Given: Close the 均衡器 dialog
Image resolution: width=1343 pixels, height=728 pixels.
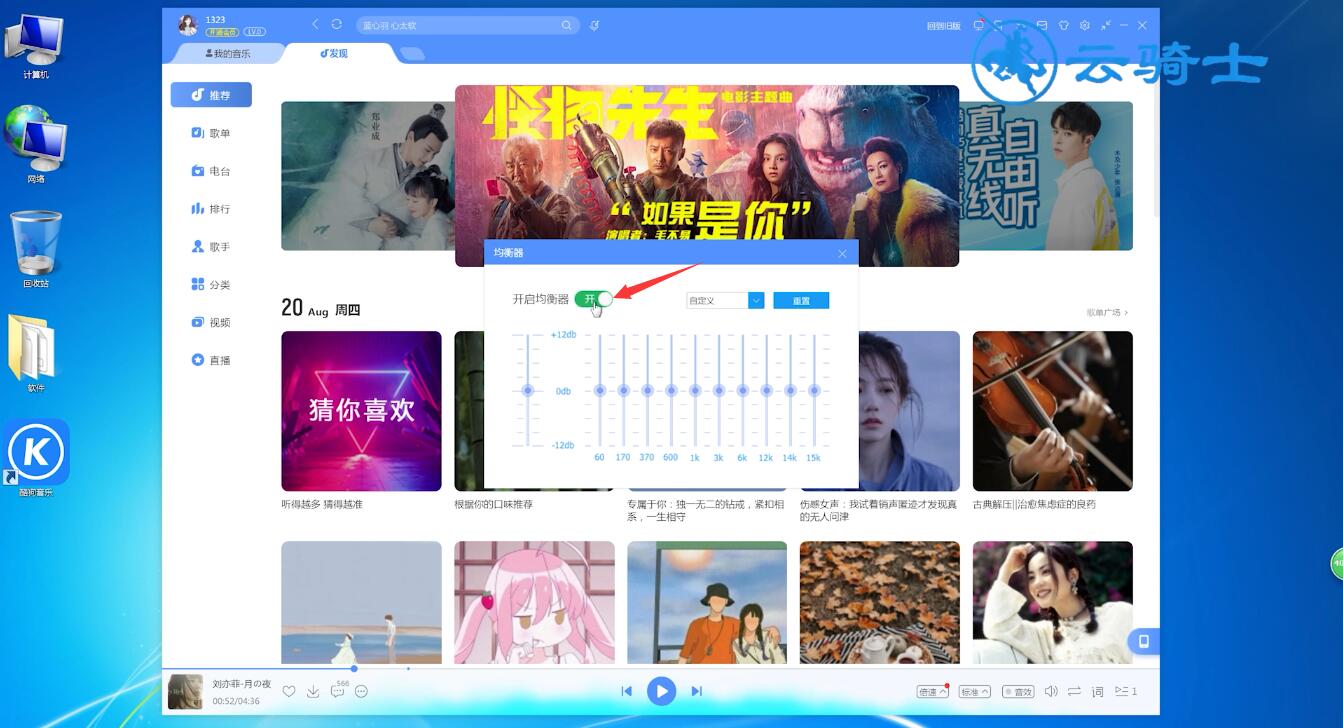Looking at the screenshot, I should 842,254.
